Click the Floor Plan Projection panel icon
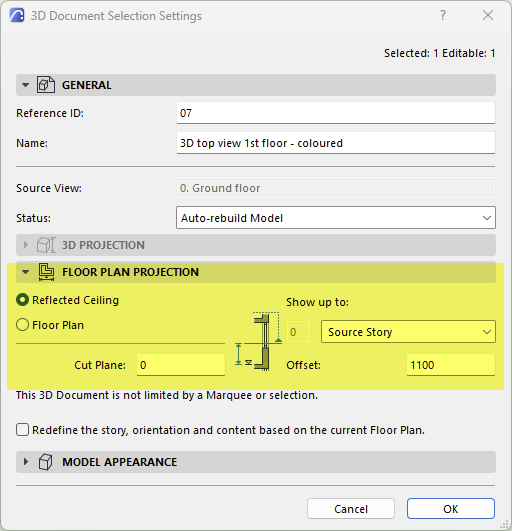The height and width of the screenshot is (531, 512). pos(46,272)
